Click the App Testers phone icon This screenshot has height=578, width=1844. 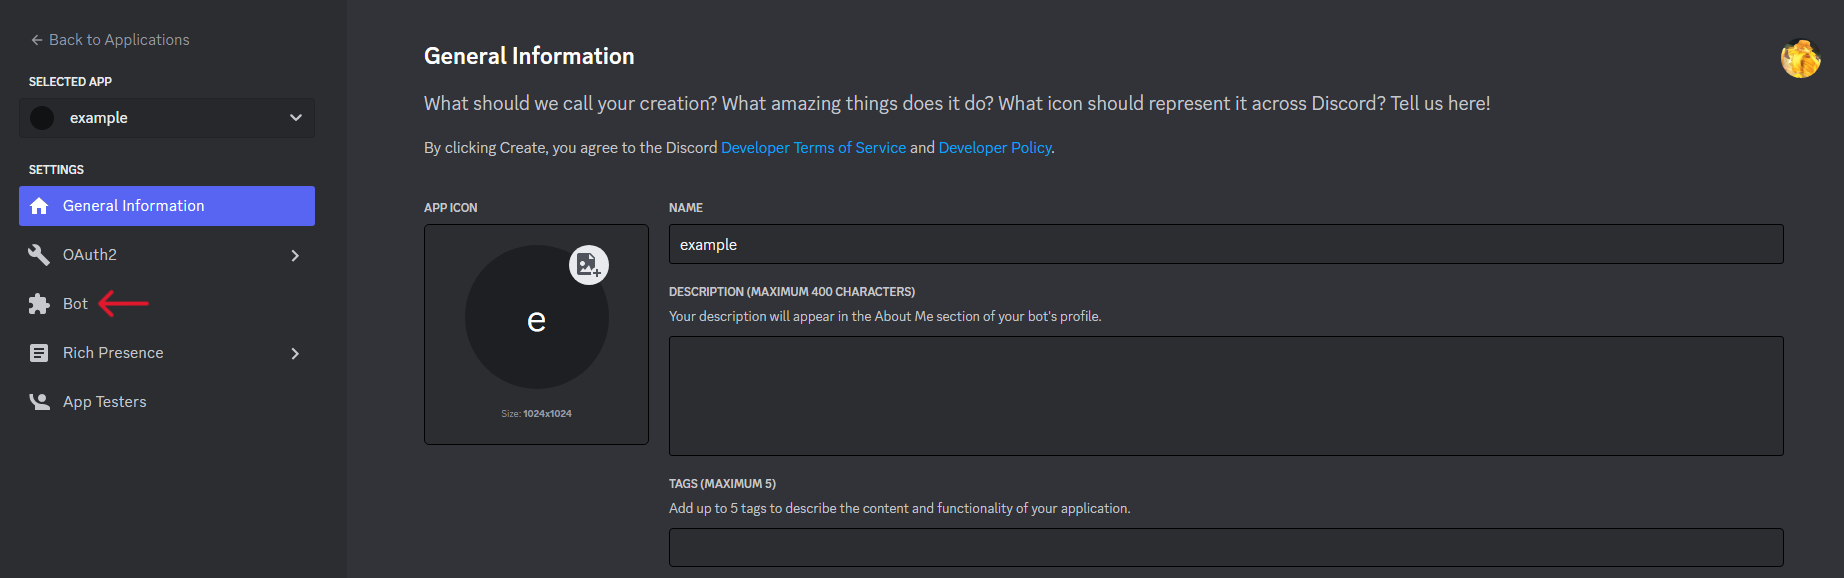point(39,401)
